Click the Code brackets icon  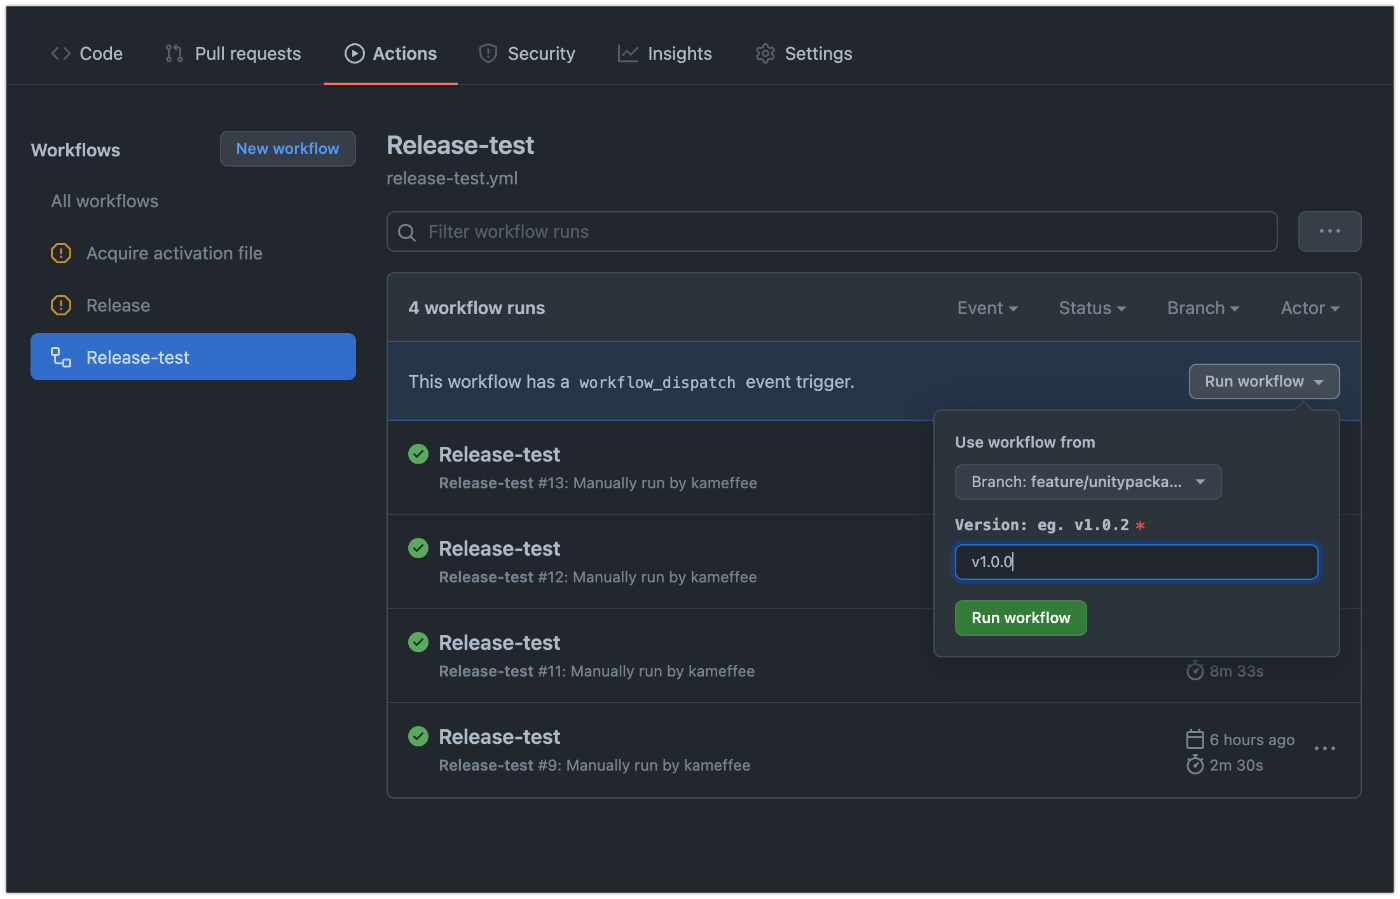[61, 54]
